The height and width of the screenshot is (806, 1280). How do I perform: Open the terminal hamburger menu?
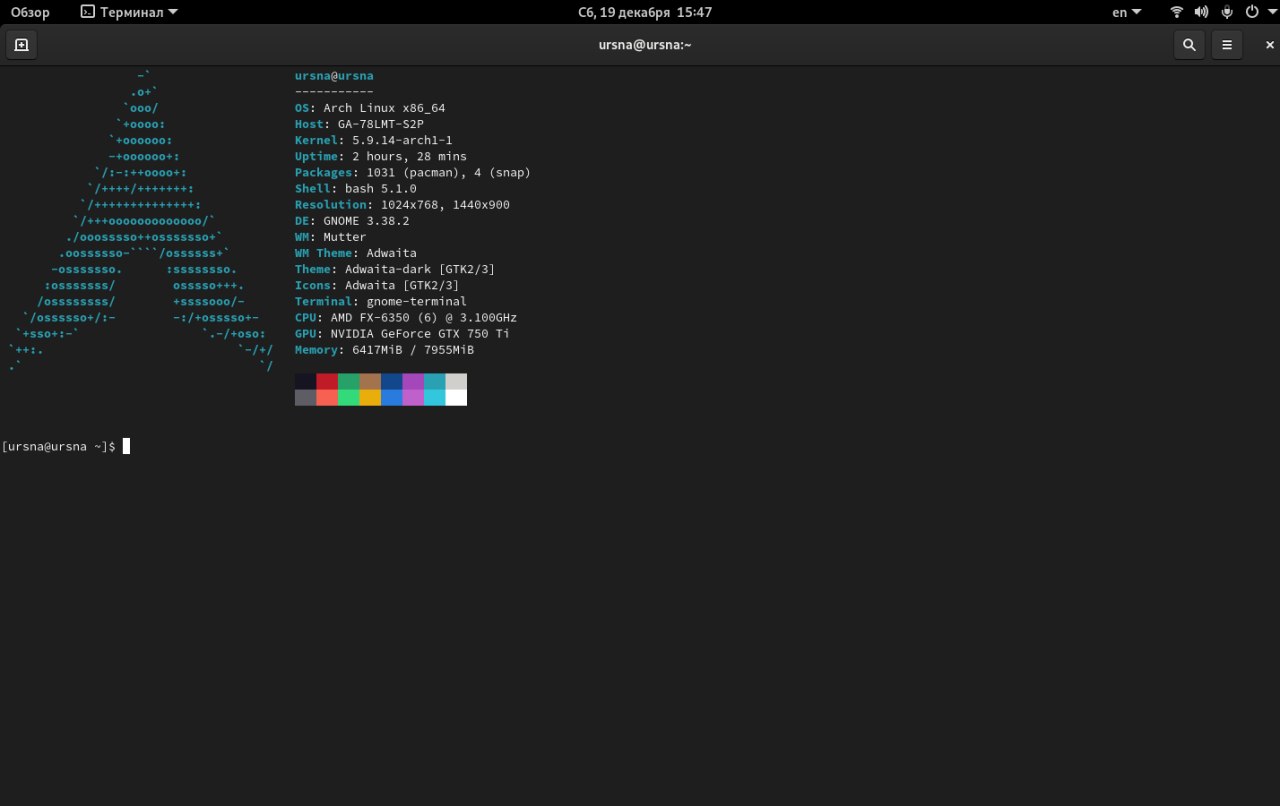coord(1227,45)
